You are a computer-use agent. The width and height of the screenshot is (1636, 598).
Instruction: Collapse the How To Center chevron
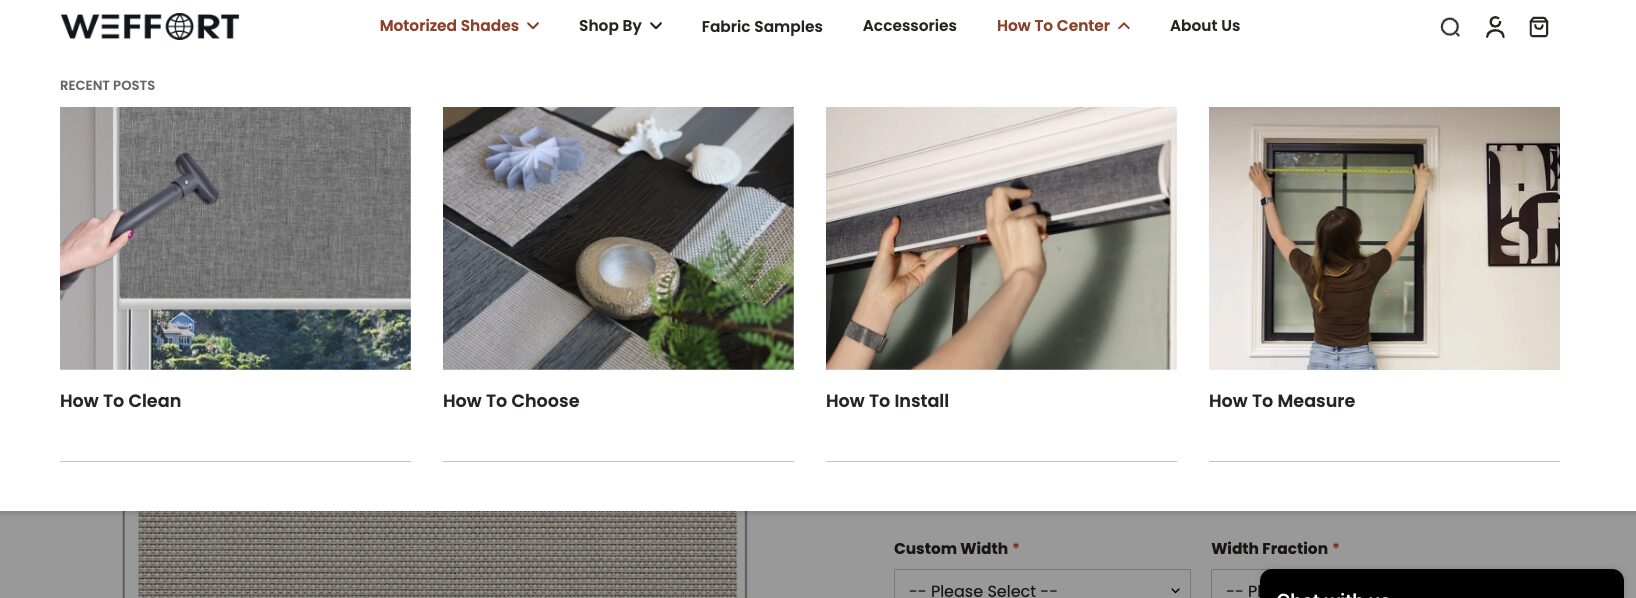pyautogui.click(x=1124, y=26)
